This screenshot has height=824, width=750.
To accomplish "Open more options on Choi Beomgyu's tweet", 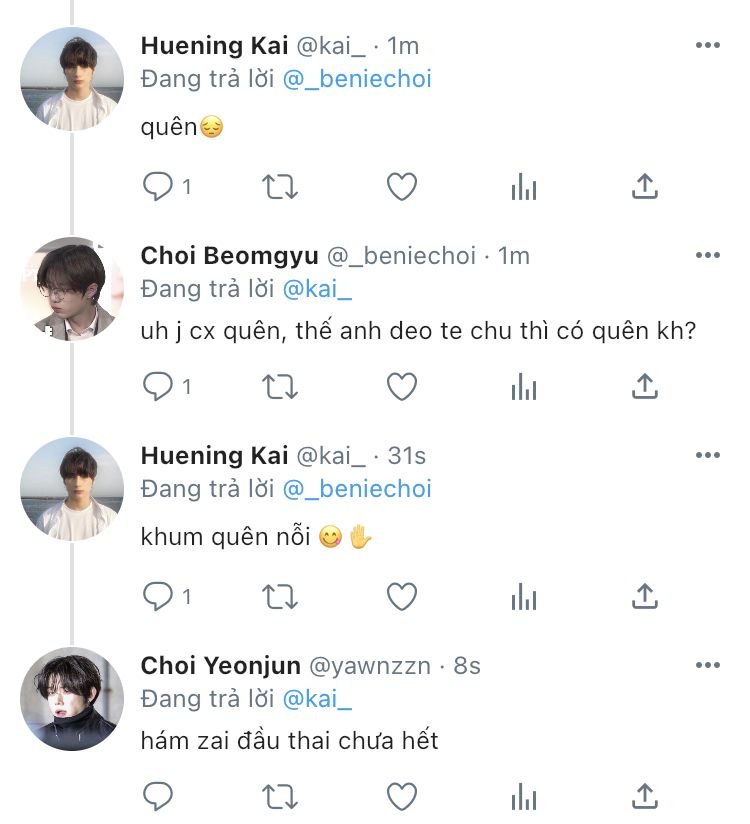I will click(708, 256).
